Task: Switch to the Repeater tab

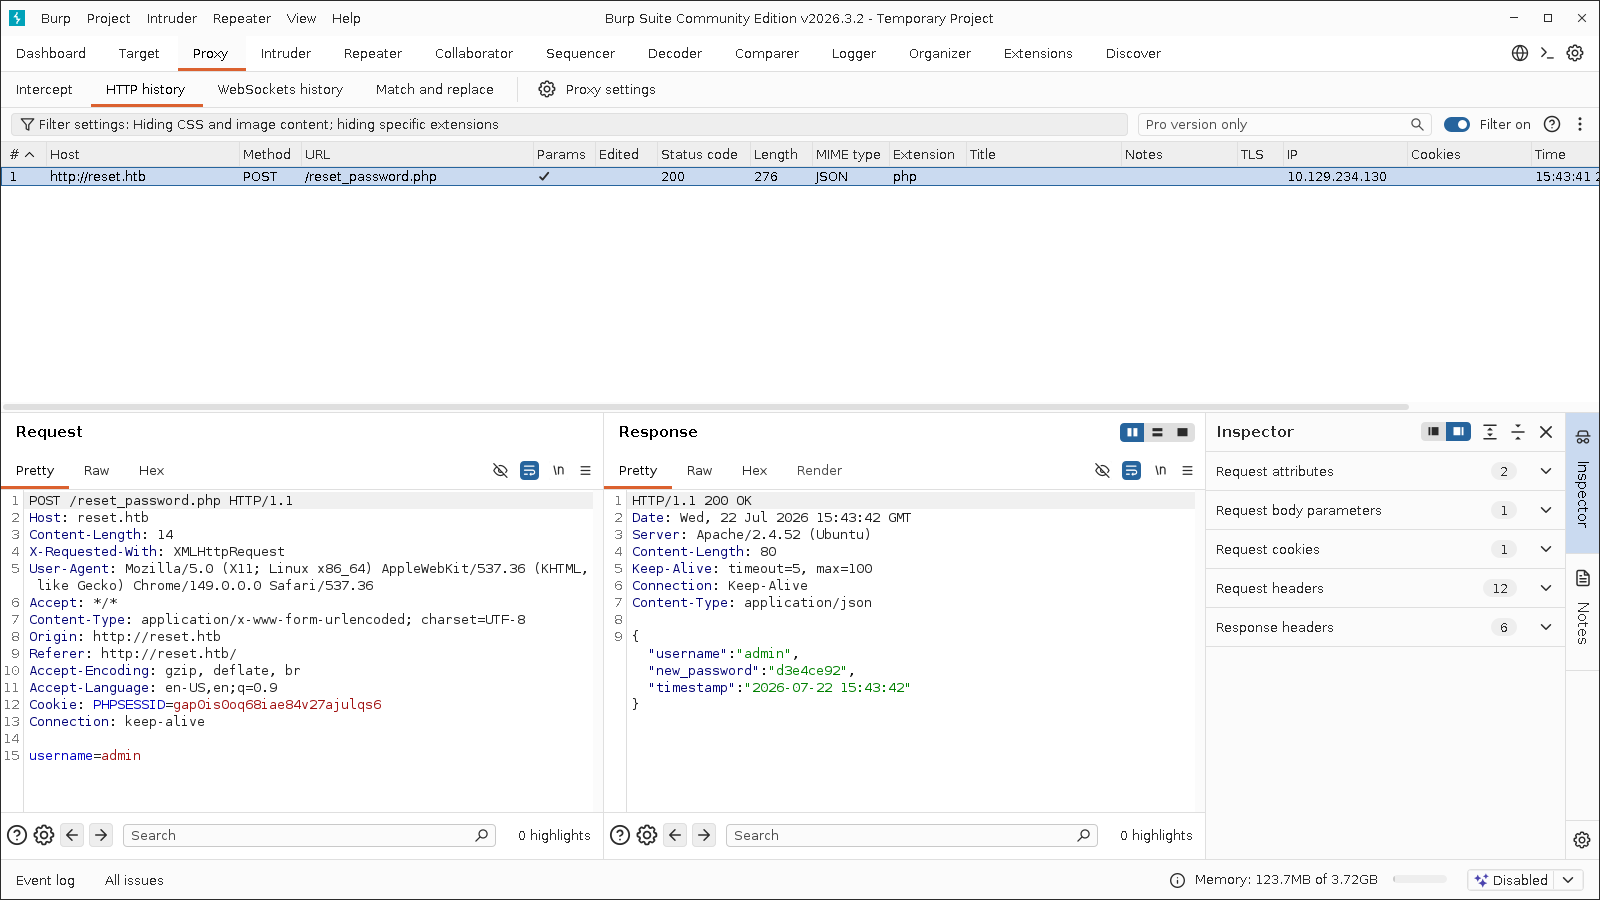Action: (372, 53)
